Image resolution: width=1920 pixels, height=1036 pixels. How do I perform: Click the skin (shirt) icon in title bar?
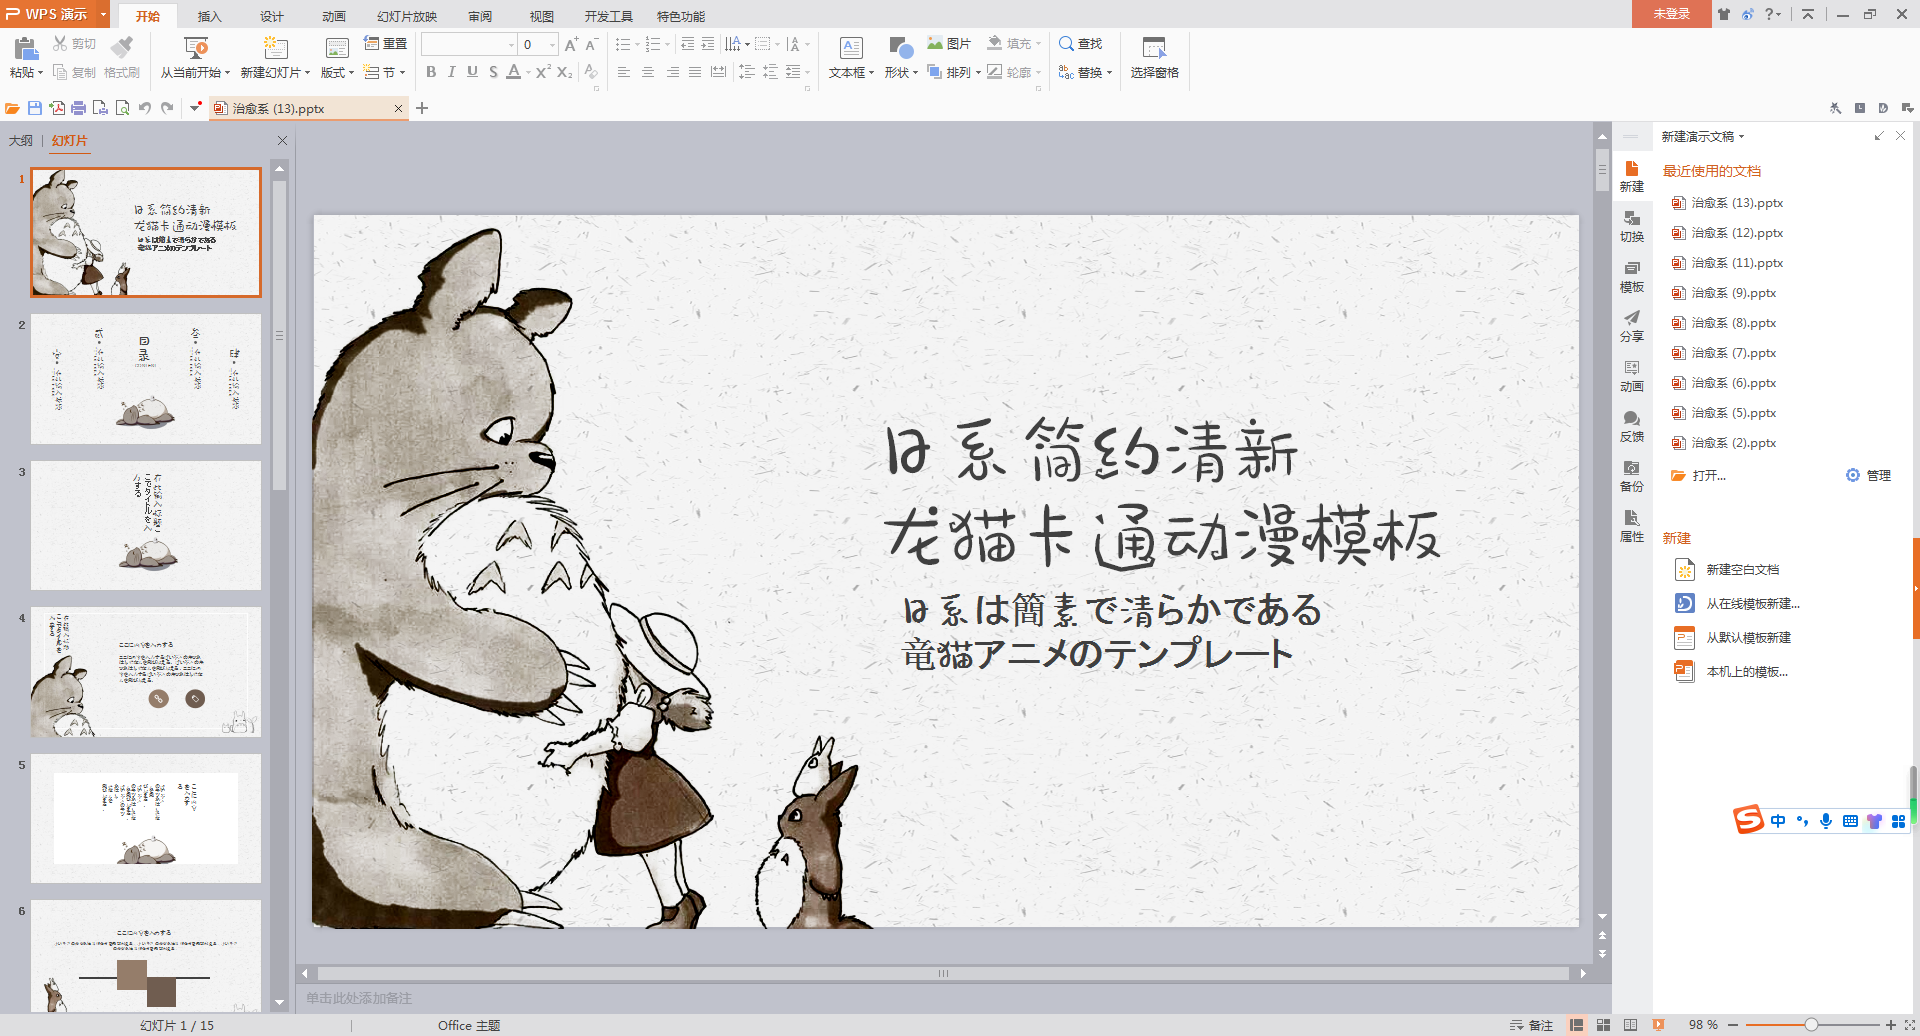click(1724, 14)
